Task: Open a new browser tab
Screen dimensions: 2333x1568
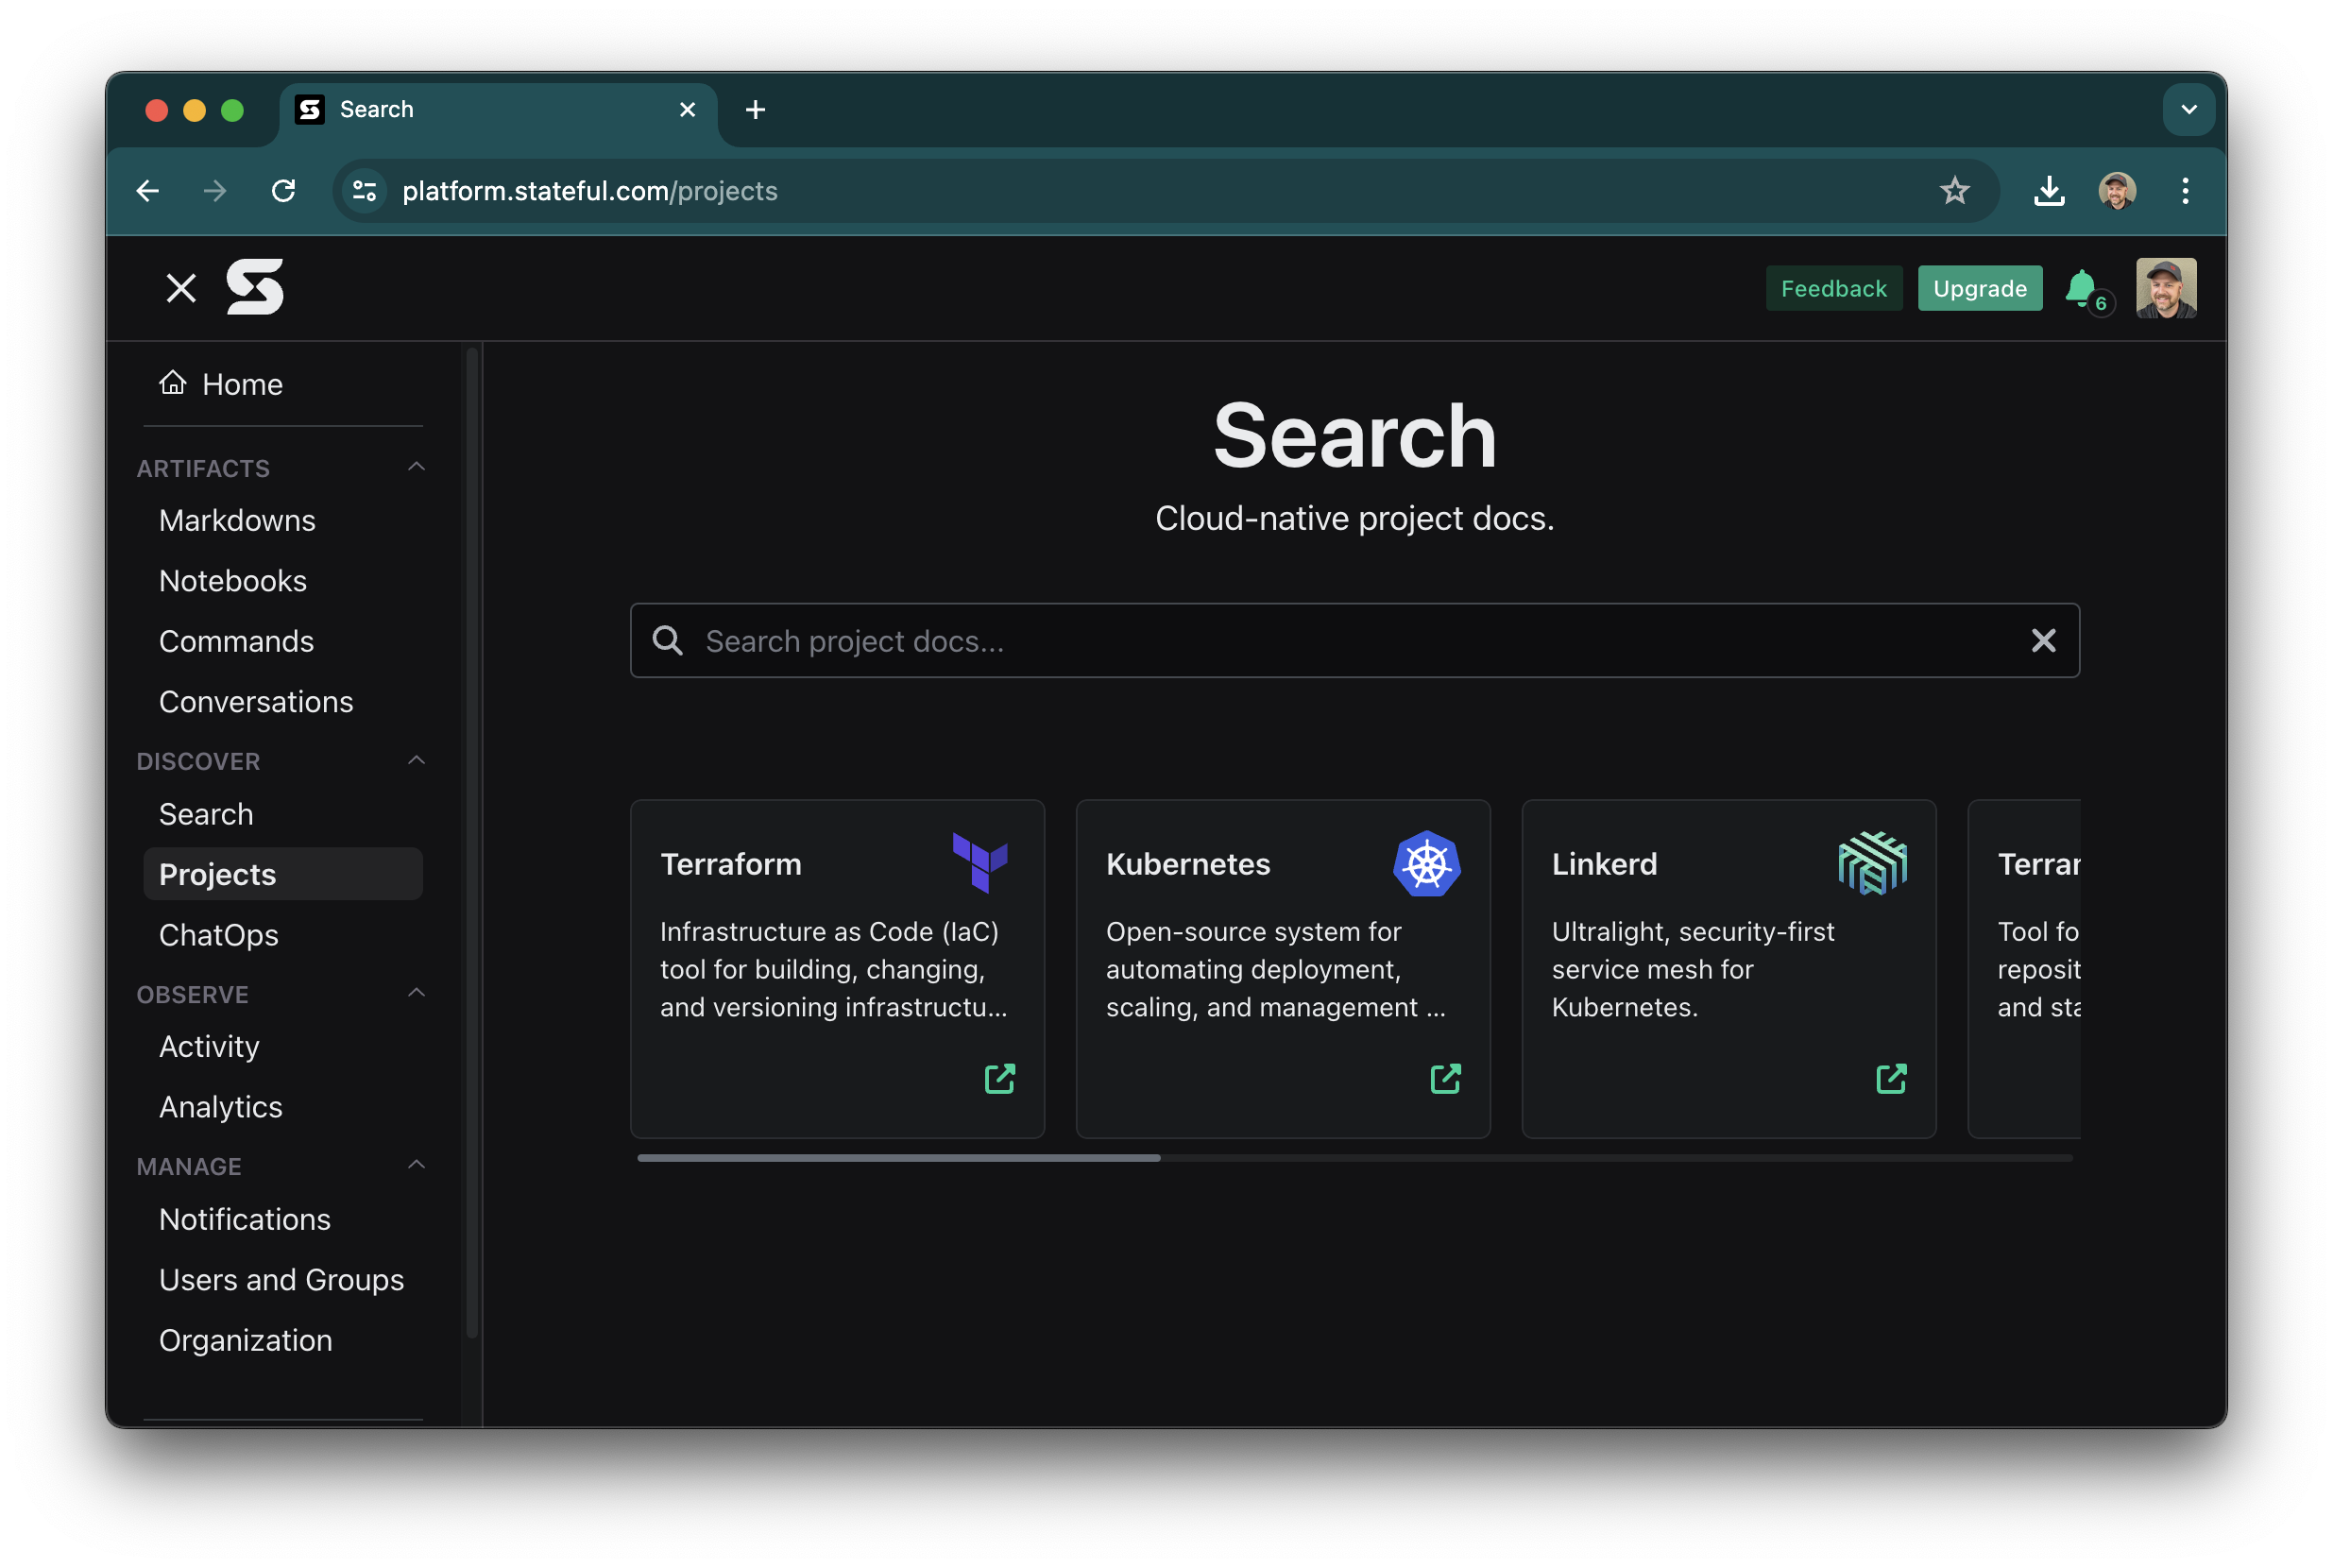Action: (x=756, y=109)
